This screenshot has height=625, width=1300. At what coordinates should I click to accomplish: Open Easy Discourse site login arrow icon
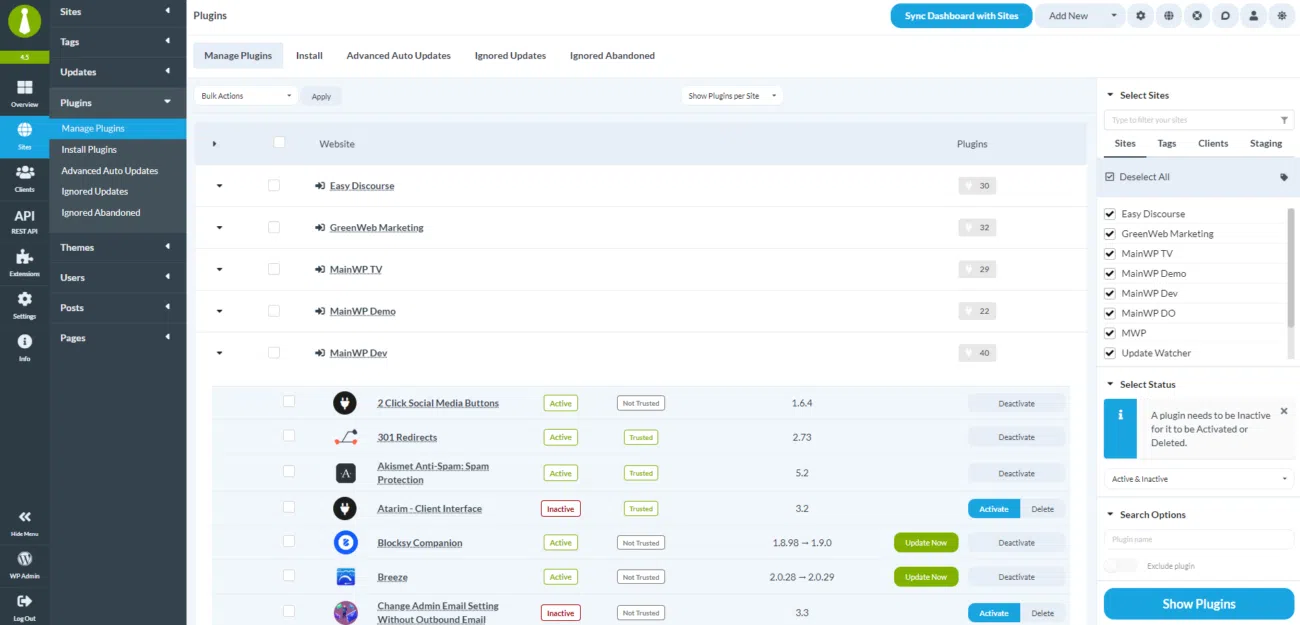click(320, 186)
